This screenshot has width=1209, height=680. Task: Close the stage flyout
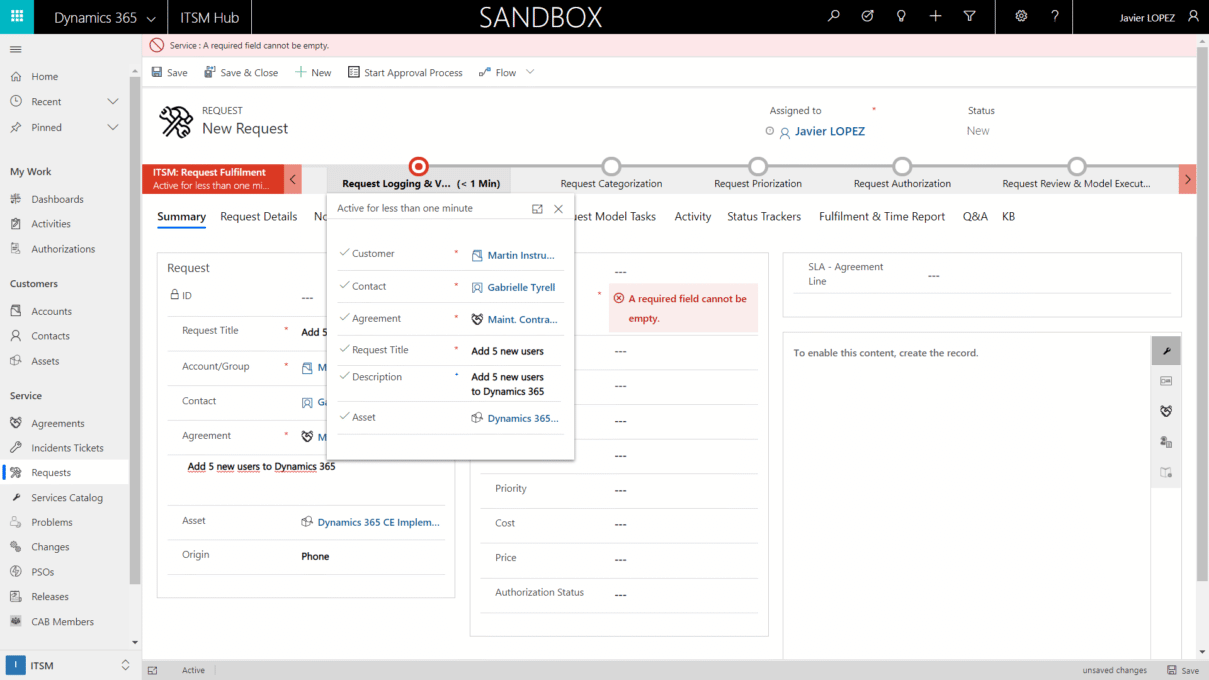point(558,209)
